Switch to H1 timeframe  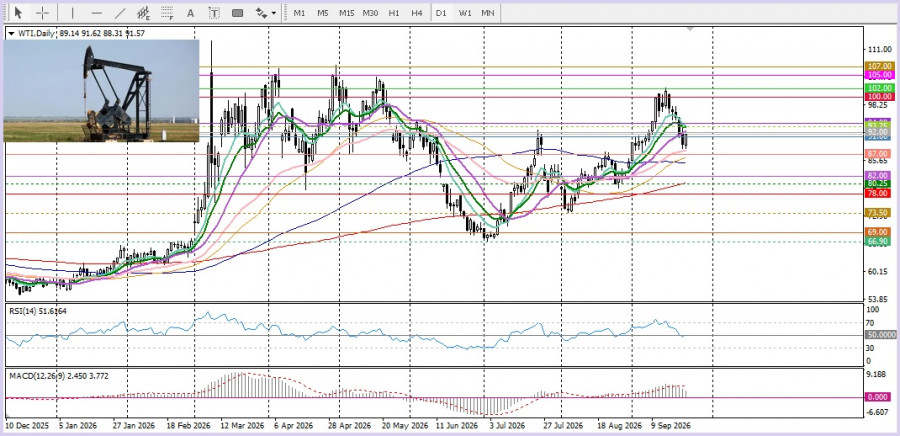tap(394, 13)
